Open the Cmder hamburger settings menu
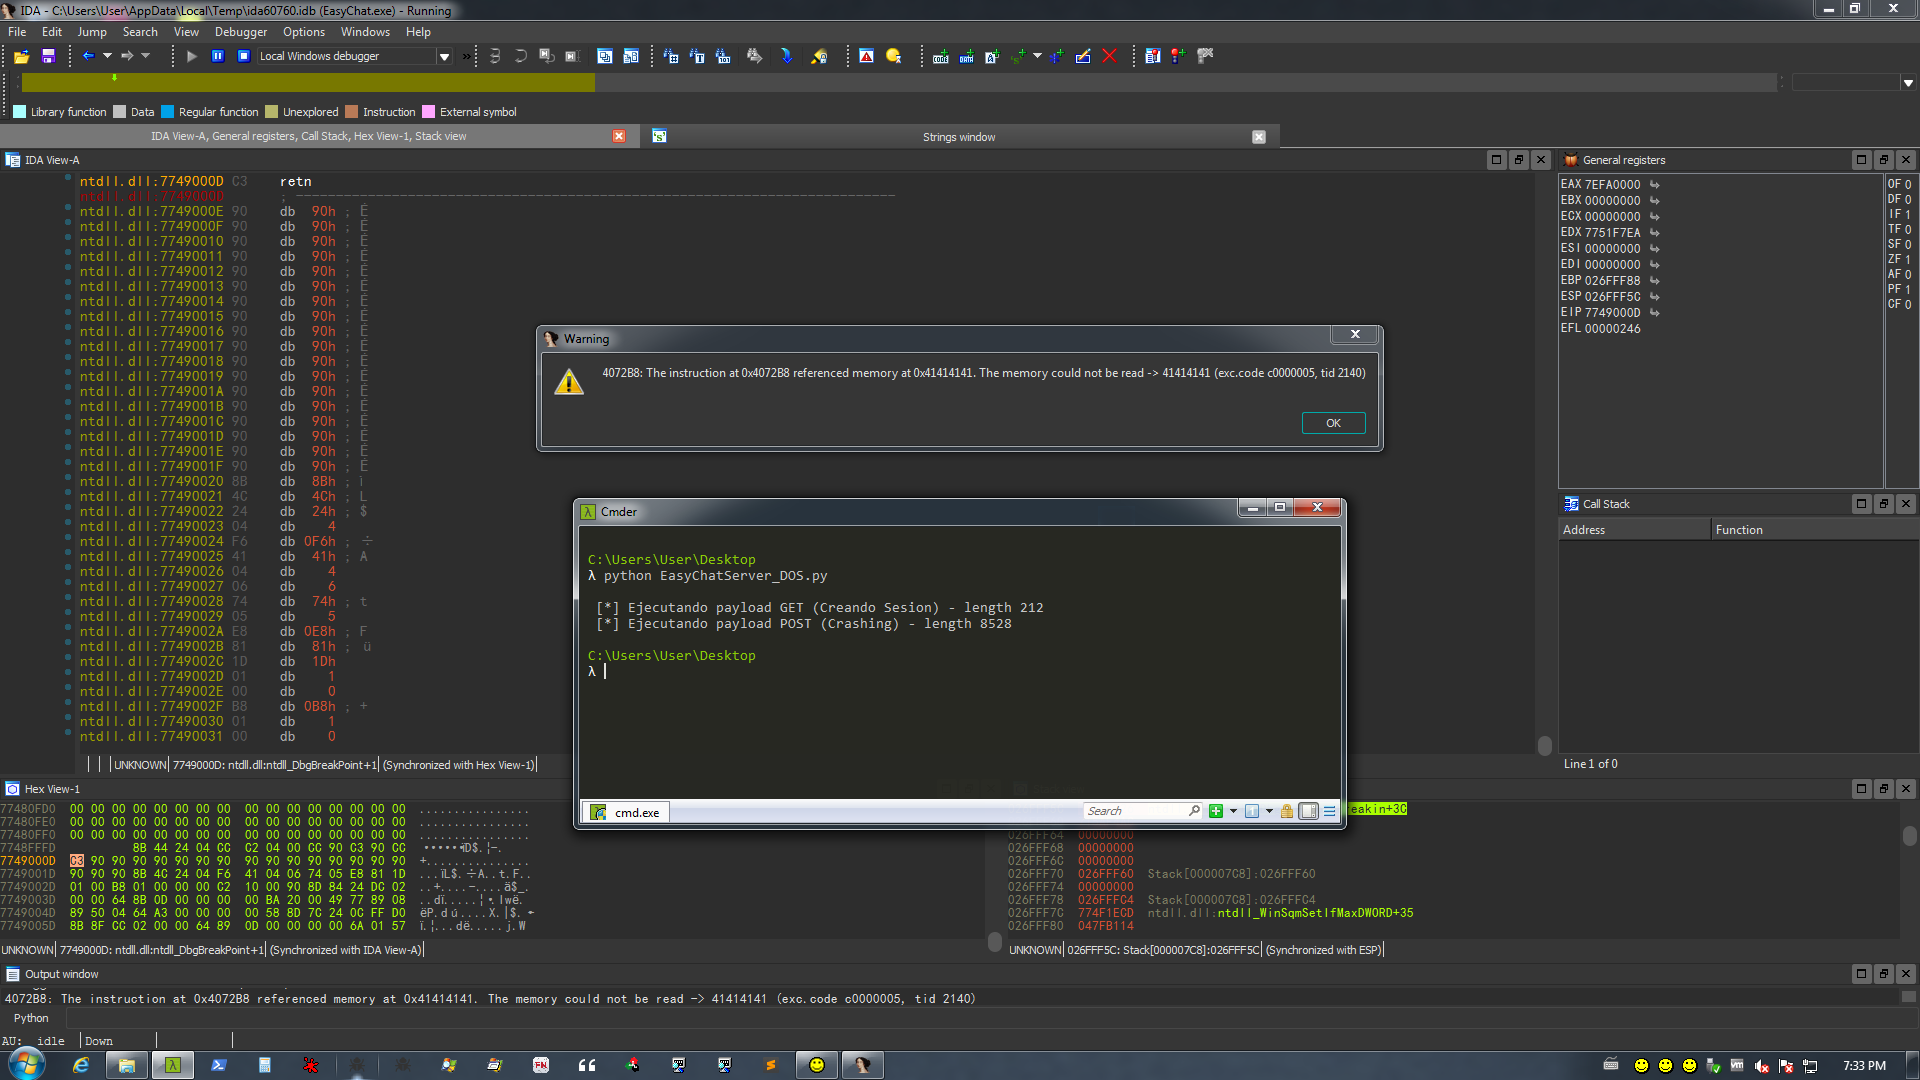The height and width of the screenshot is (1080, 1920). pos(1330,812)
